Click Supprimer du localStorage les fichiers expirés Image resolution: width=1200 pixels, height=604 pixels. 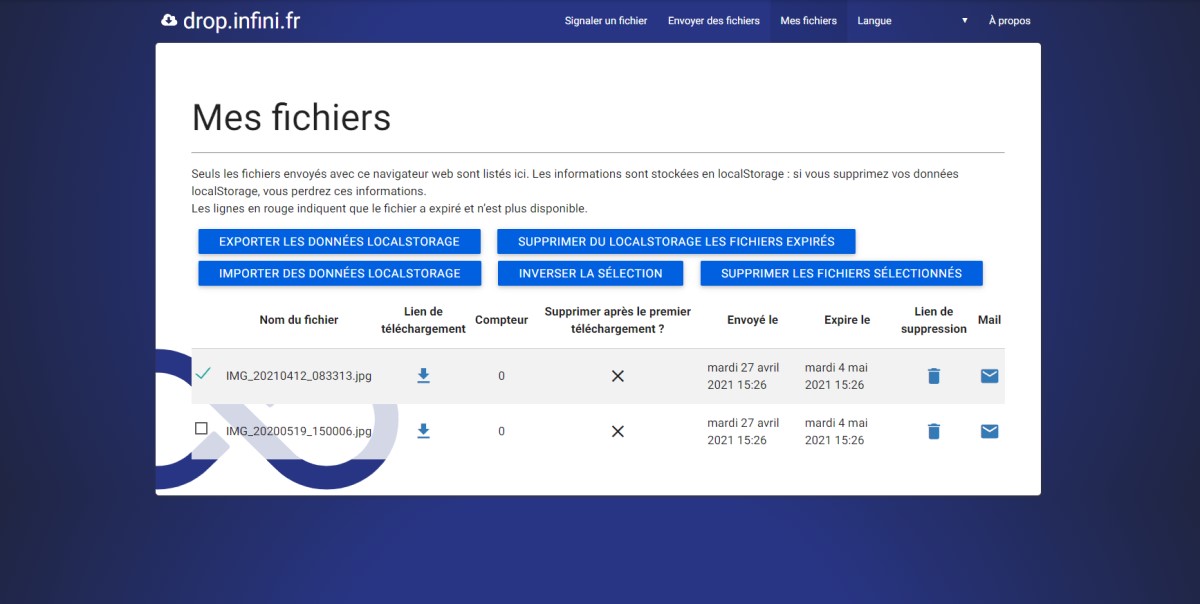pyautogui.click(x=678, y=242)
